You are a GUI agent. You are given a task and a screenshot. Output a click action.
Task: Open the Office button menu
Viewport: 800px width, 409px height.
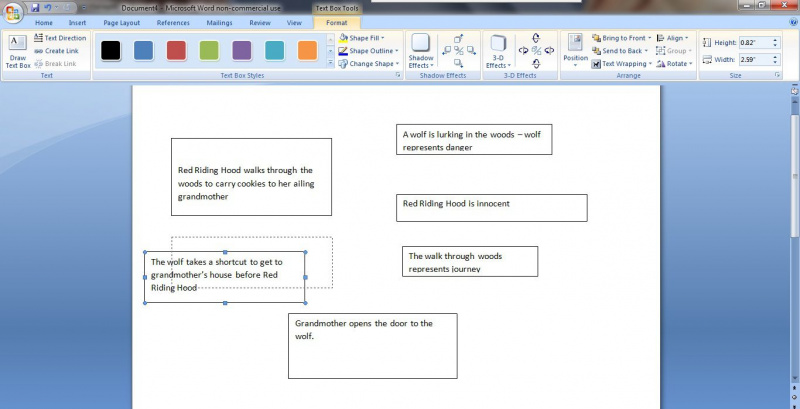click(x=12, y=12)
